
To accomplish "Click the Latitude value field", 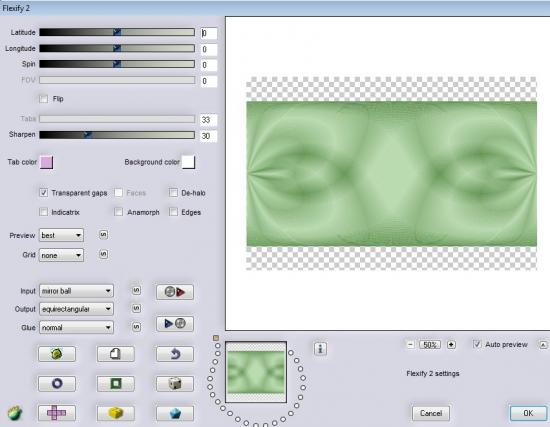I will pos(208,33).
